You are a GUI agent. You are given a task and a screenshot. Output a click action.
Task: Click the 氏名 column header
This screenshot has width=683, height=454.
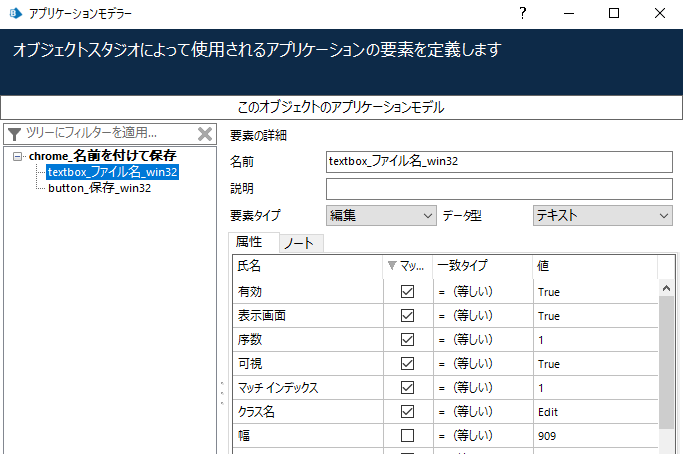pyautogui.click(x=308, y=266)
